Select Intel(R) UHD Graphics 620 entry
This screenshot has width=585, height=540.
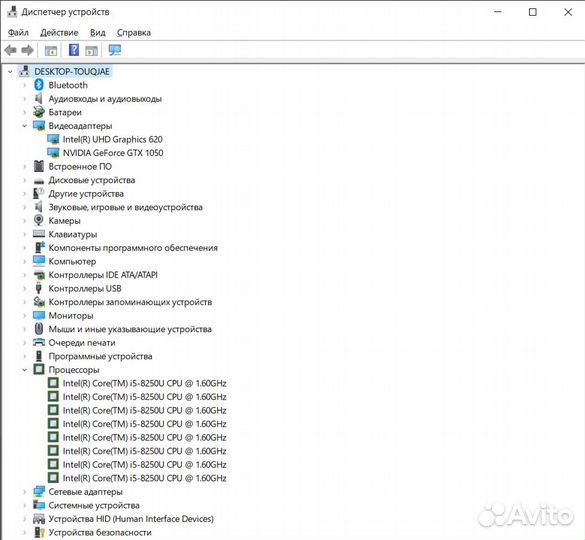pyautogui.click(x=112, y=139)
